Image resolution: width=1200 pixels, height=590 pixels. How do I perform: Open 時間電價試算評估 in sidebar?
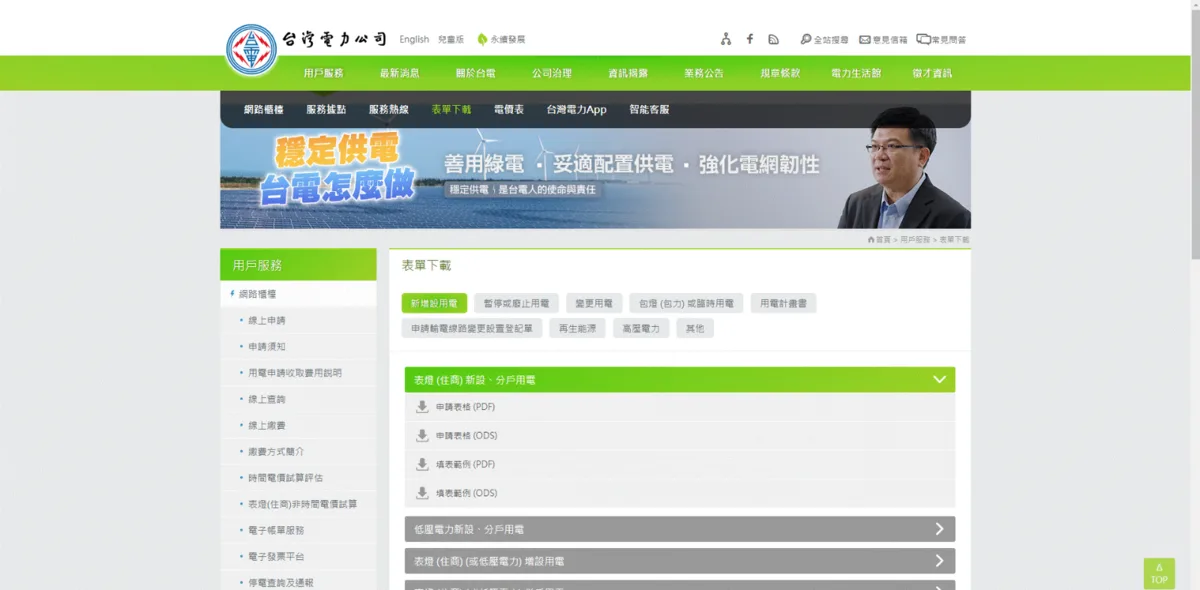285,478
